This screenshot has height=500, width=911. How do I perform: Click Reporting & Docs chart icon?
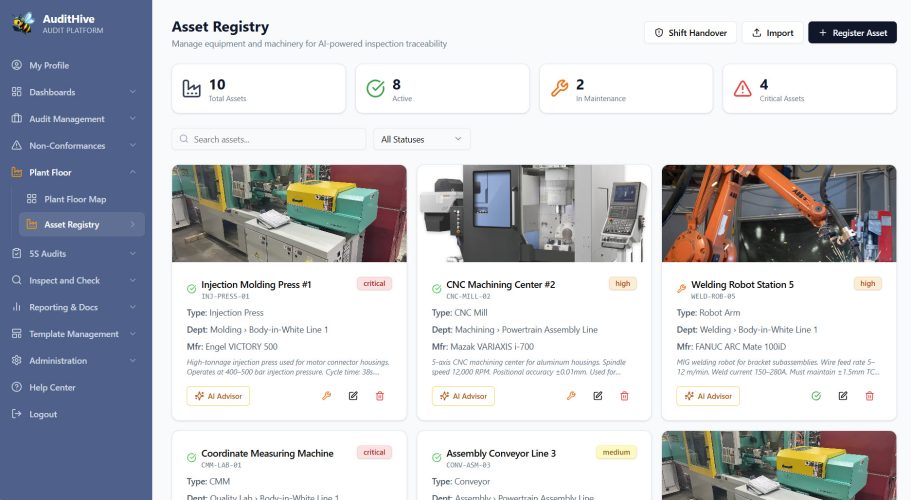tap(17, 307)
